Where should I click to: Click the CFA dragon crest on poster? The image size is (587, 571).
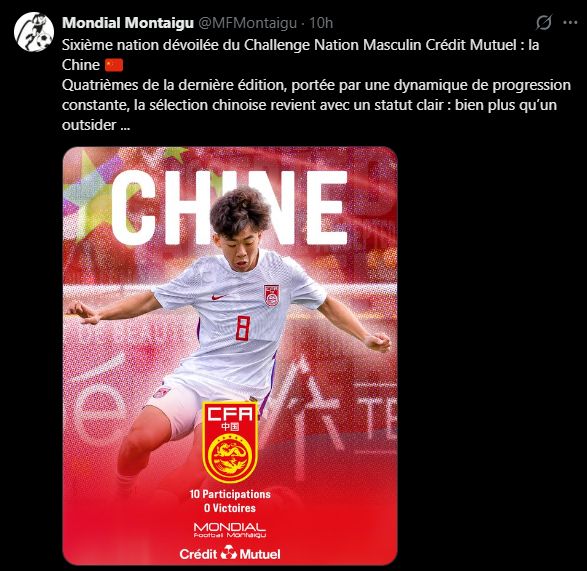230,443
